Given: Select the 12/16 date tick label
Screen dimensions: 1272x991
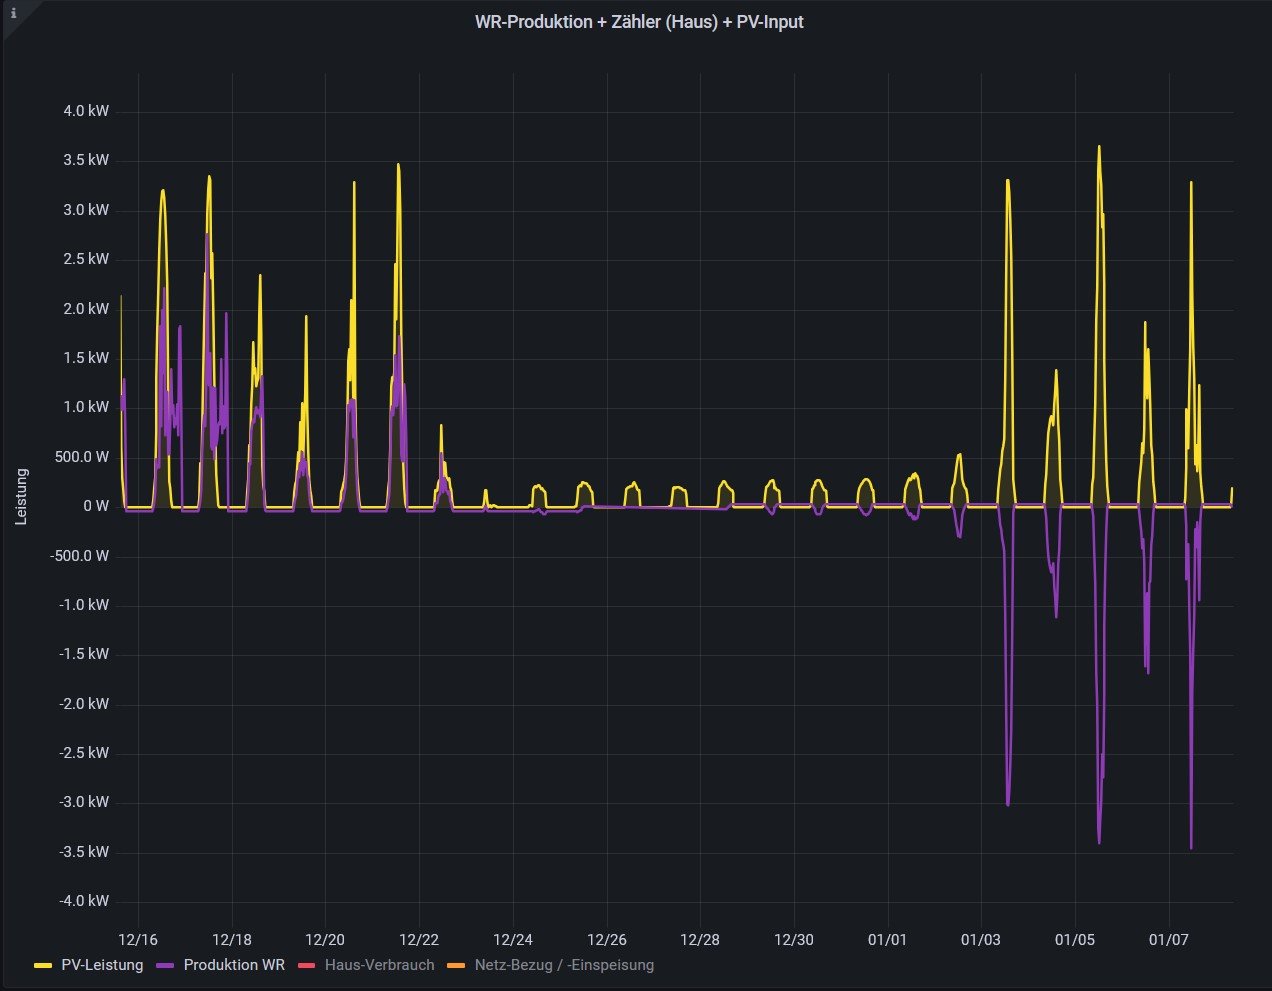Looking at the screenshot, I should coord(137,940).
